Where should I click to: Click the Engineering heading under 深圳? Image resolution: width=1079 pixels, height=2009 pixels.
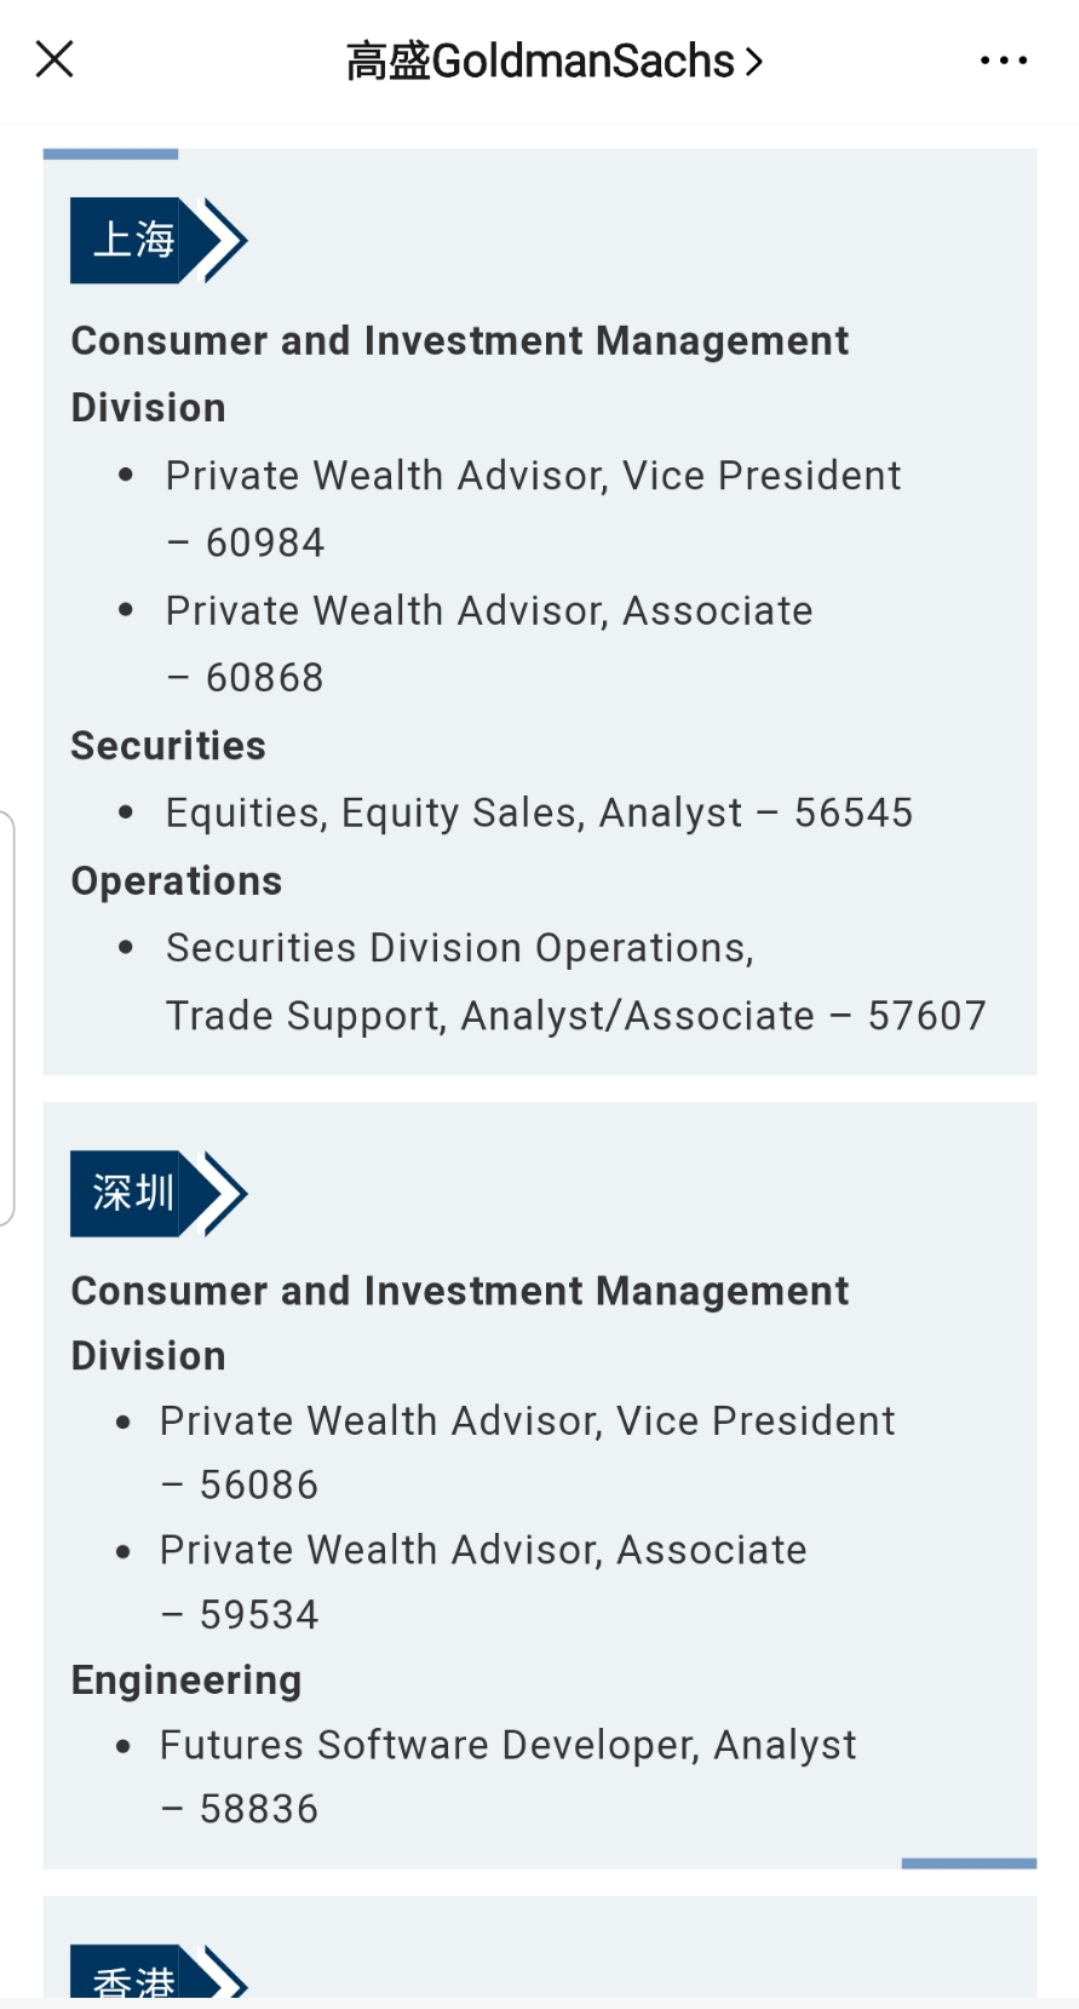coord(186,1680)
